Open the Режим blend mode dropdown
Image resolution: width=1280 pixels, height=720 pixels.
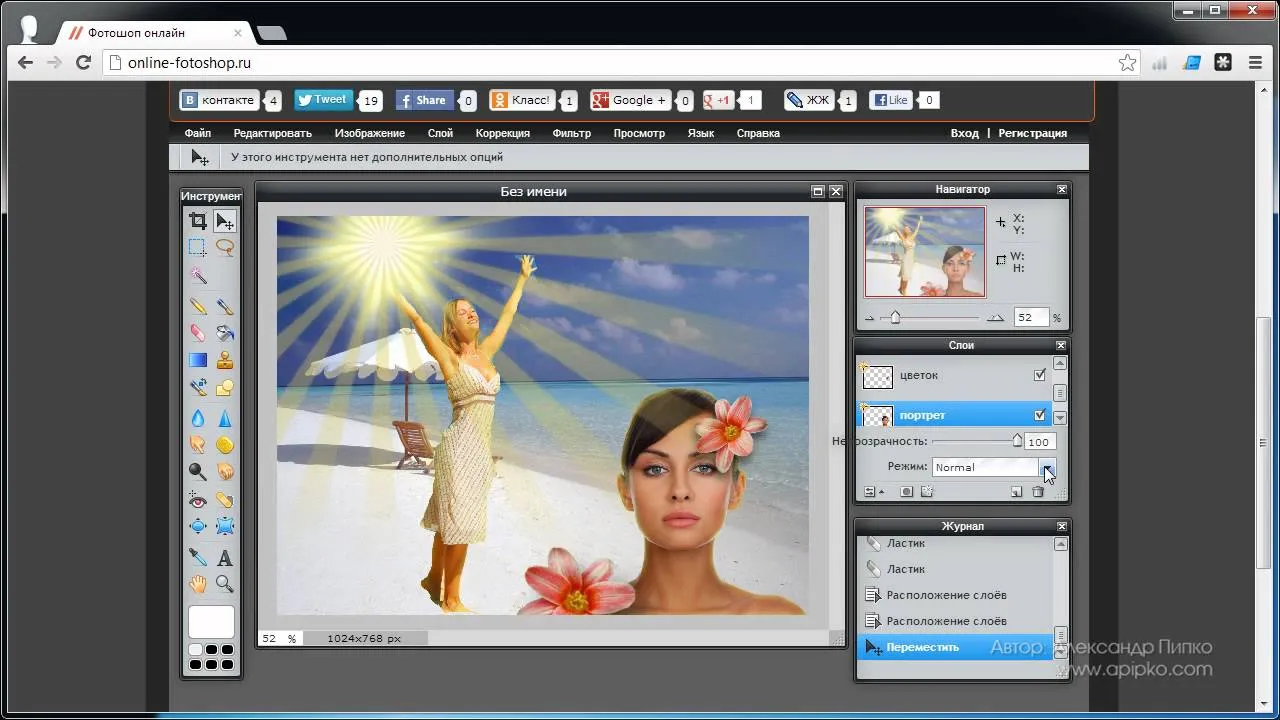994,467
